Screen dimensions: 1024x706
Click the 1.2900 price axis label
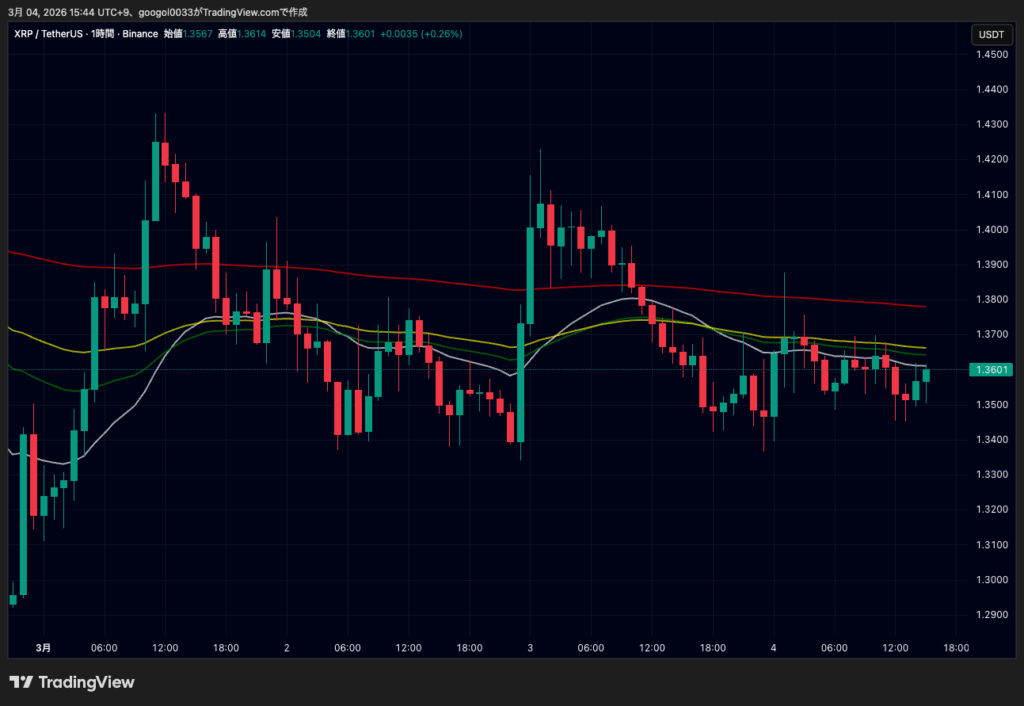[991, 615]
